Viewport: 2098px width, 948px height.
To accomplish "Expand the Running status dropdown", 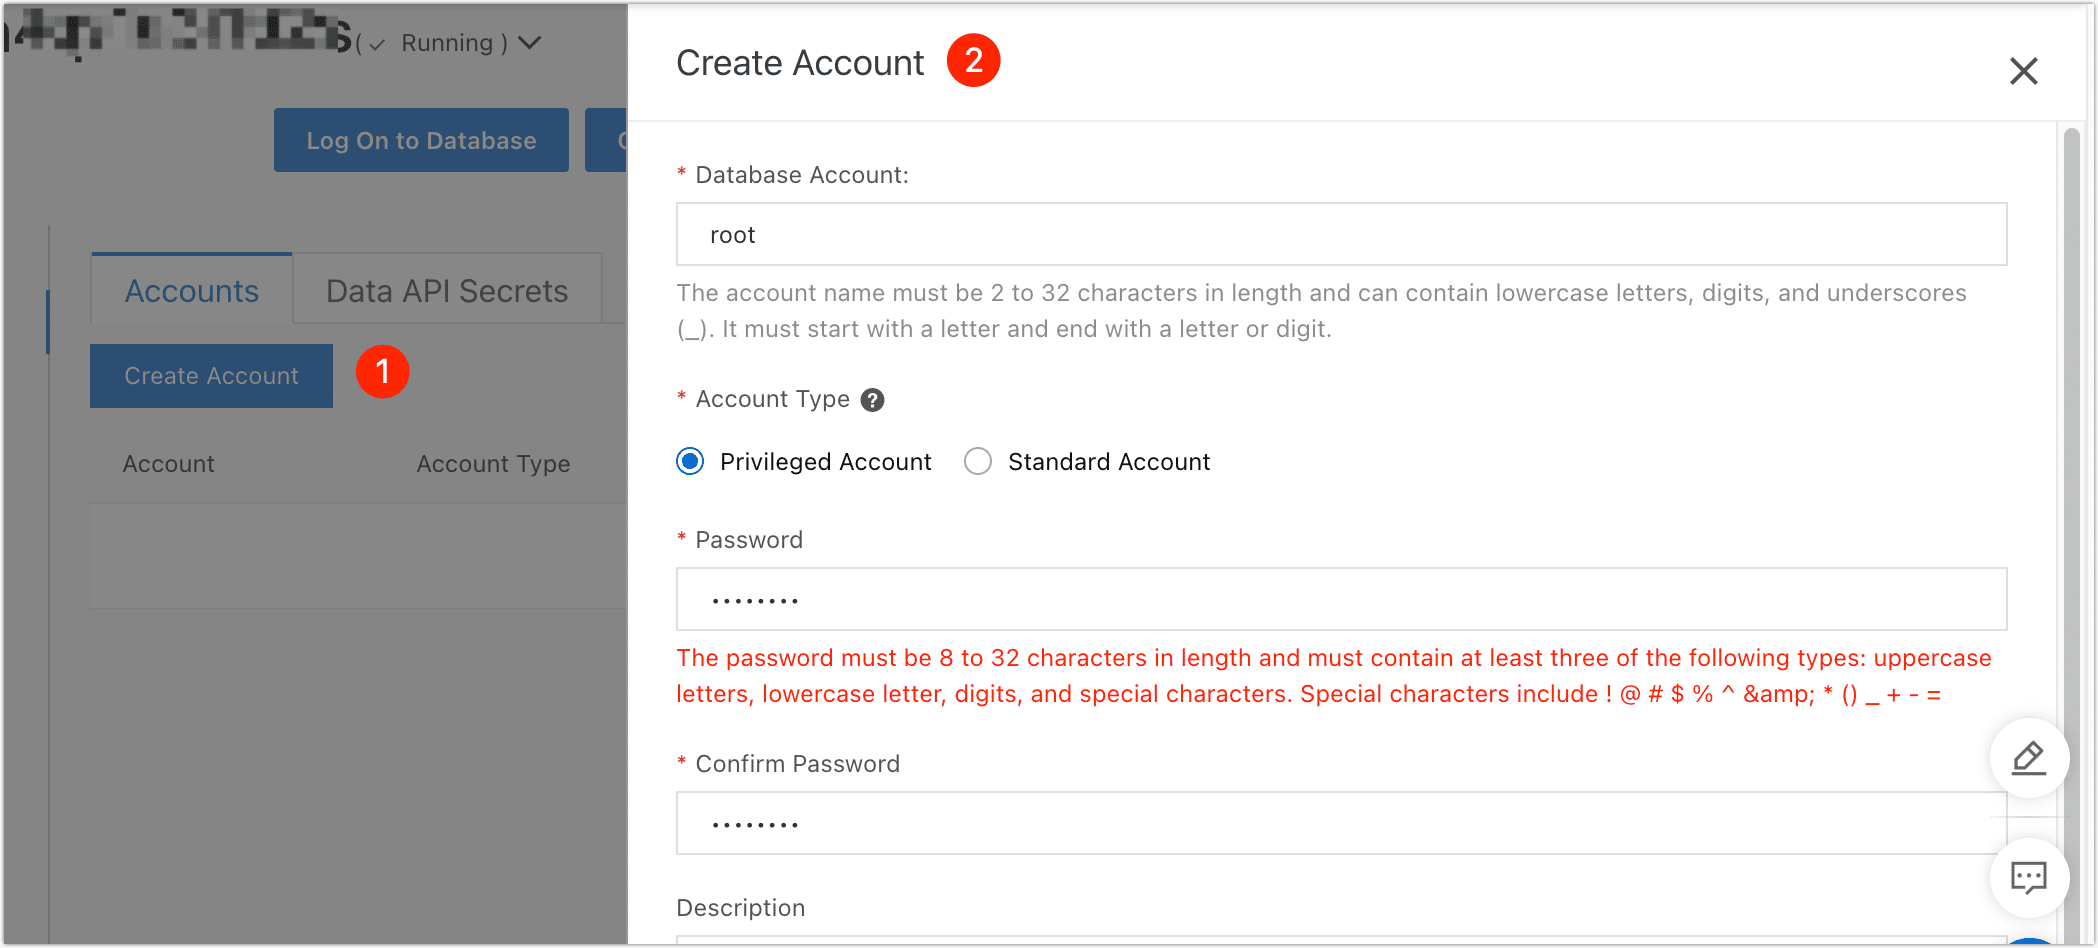I will pos(531,42).
